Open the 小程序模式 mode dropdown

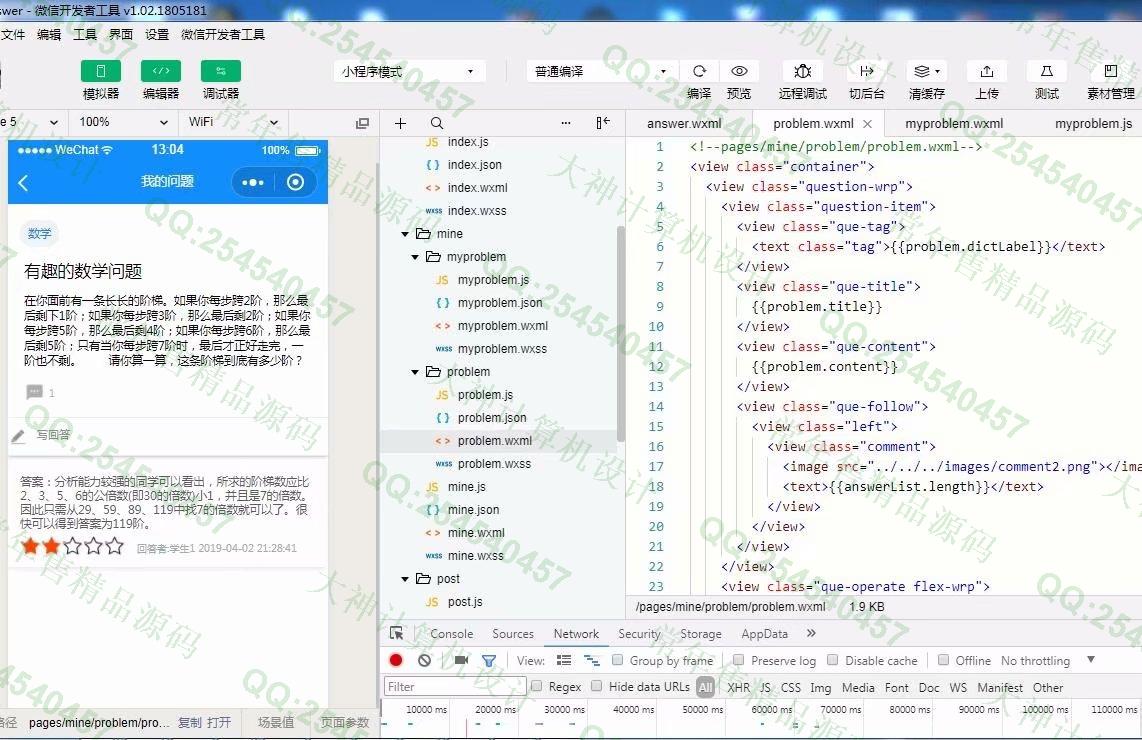click(409, 71)
